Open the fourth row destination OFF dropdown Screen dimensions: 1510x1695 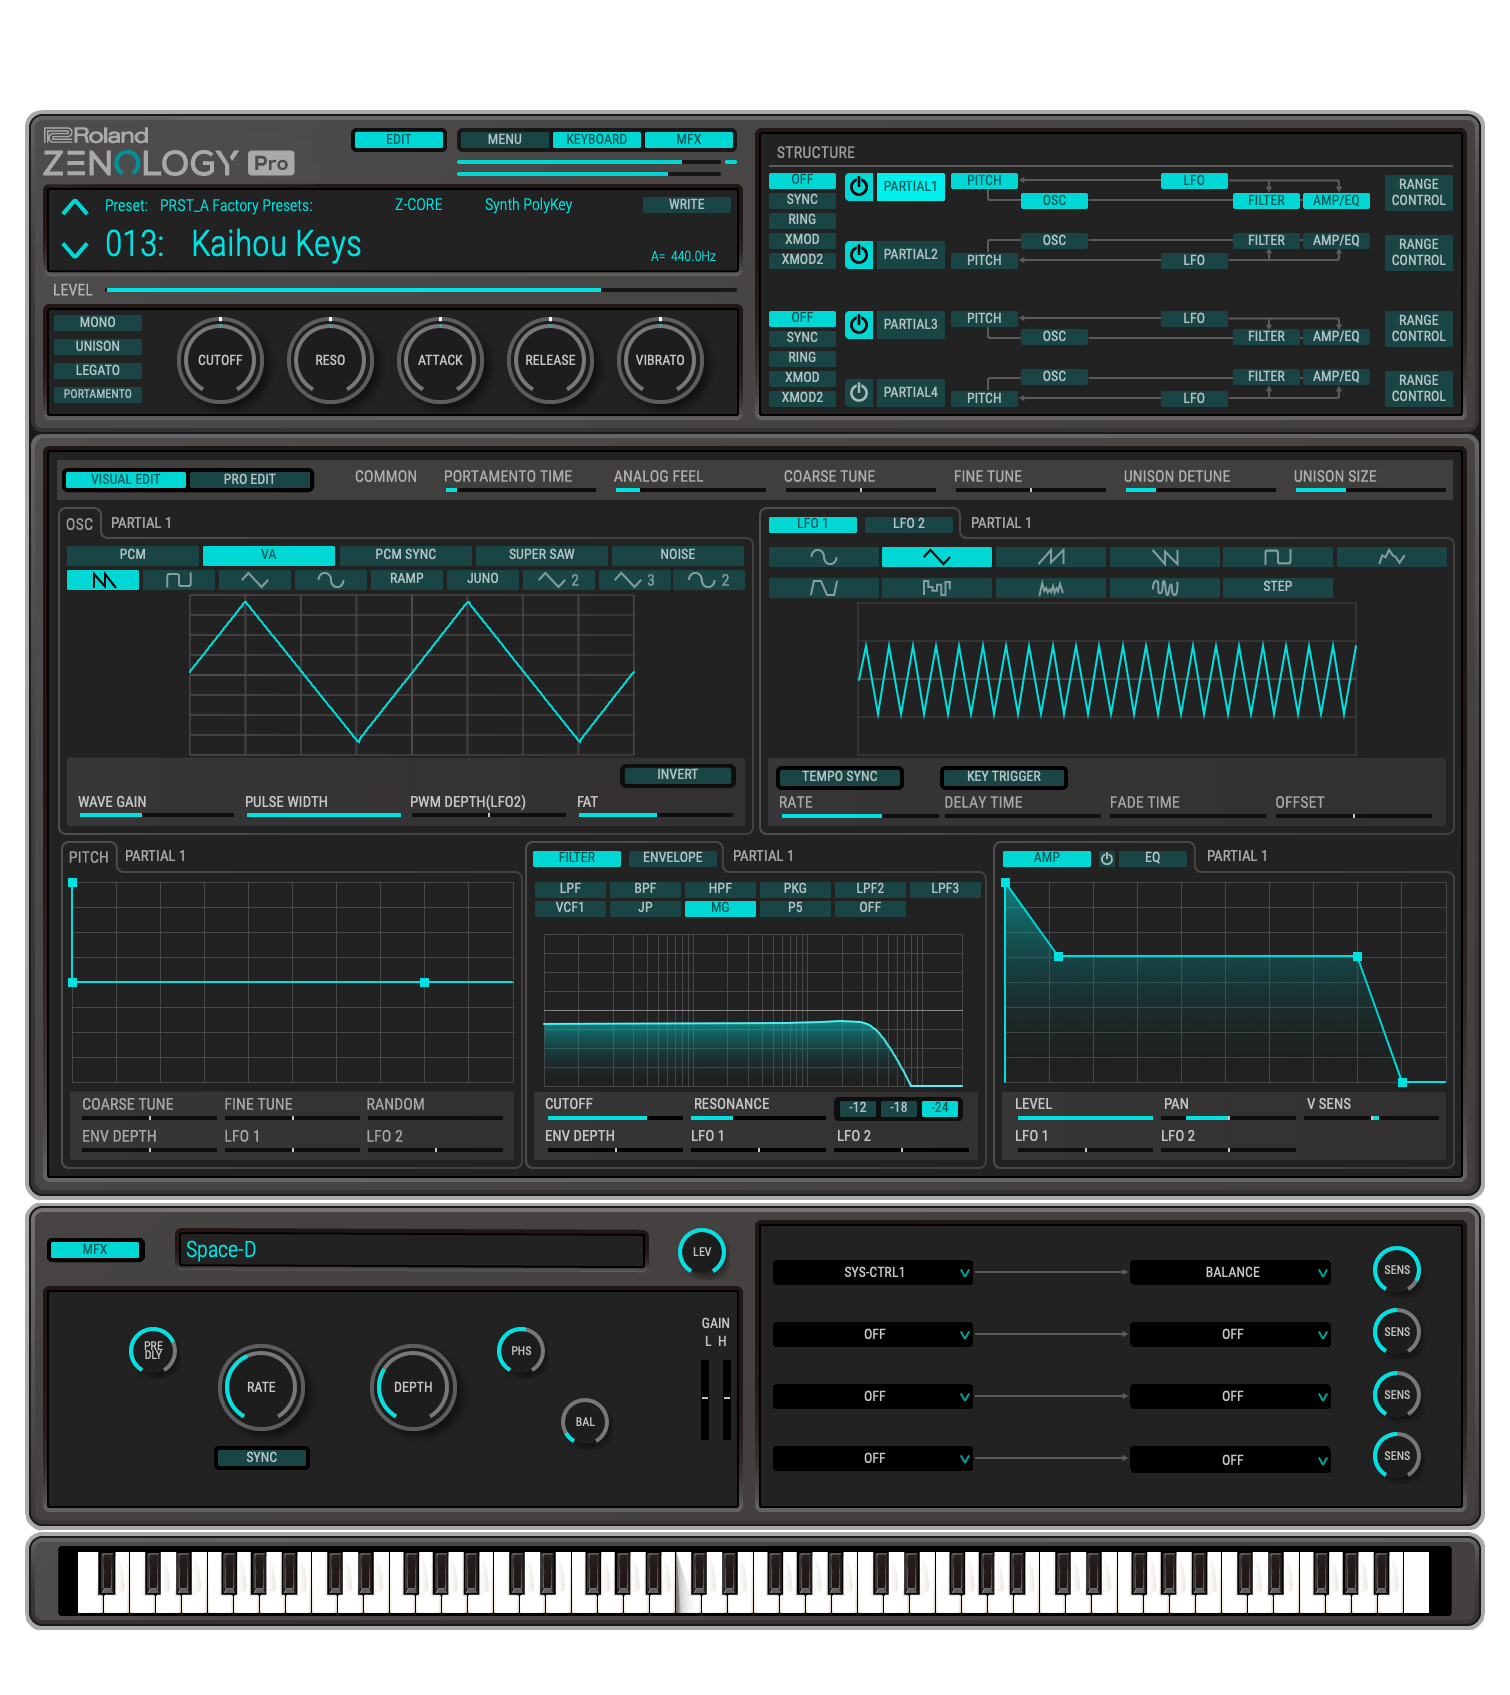point(1231,1460)
